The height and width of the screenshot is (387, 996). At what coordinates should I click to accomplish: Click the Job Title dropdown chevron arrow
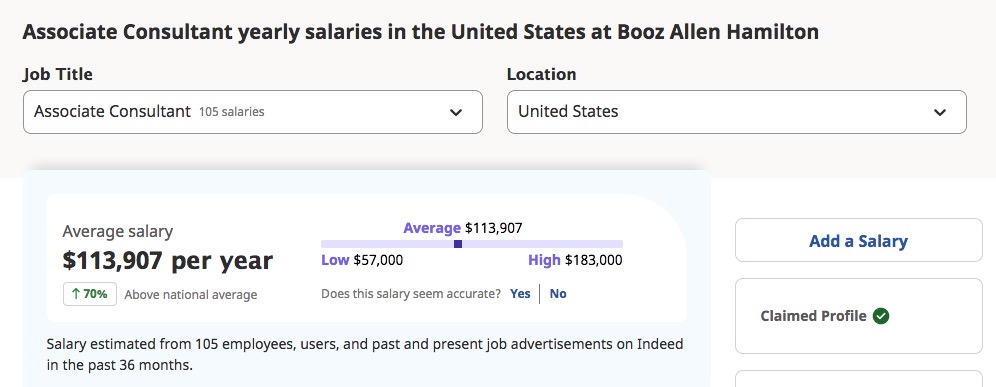tap(455, 112)
